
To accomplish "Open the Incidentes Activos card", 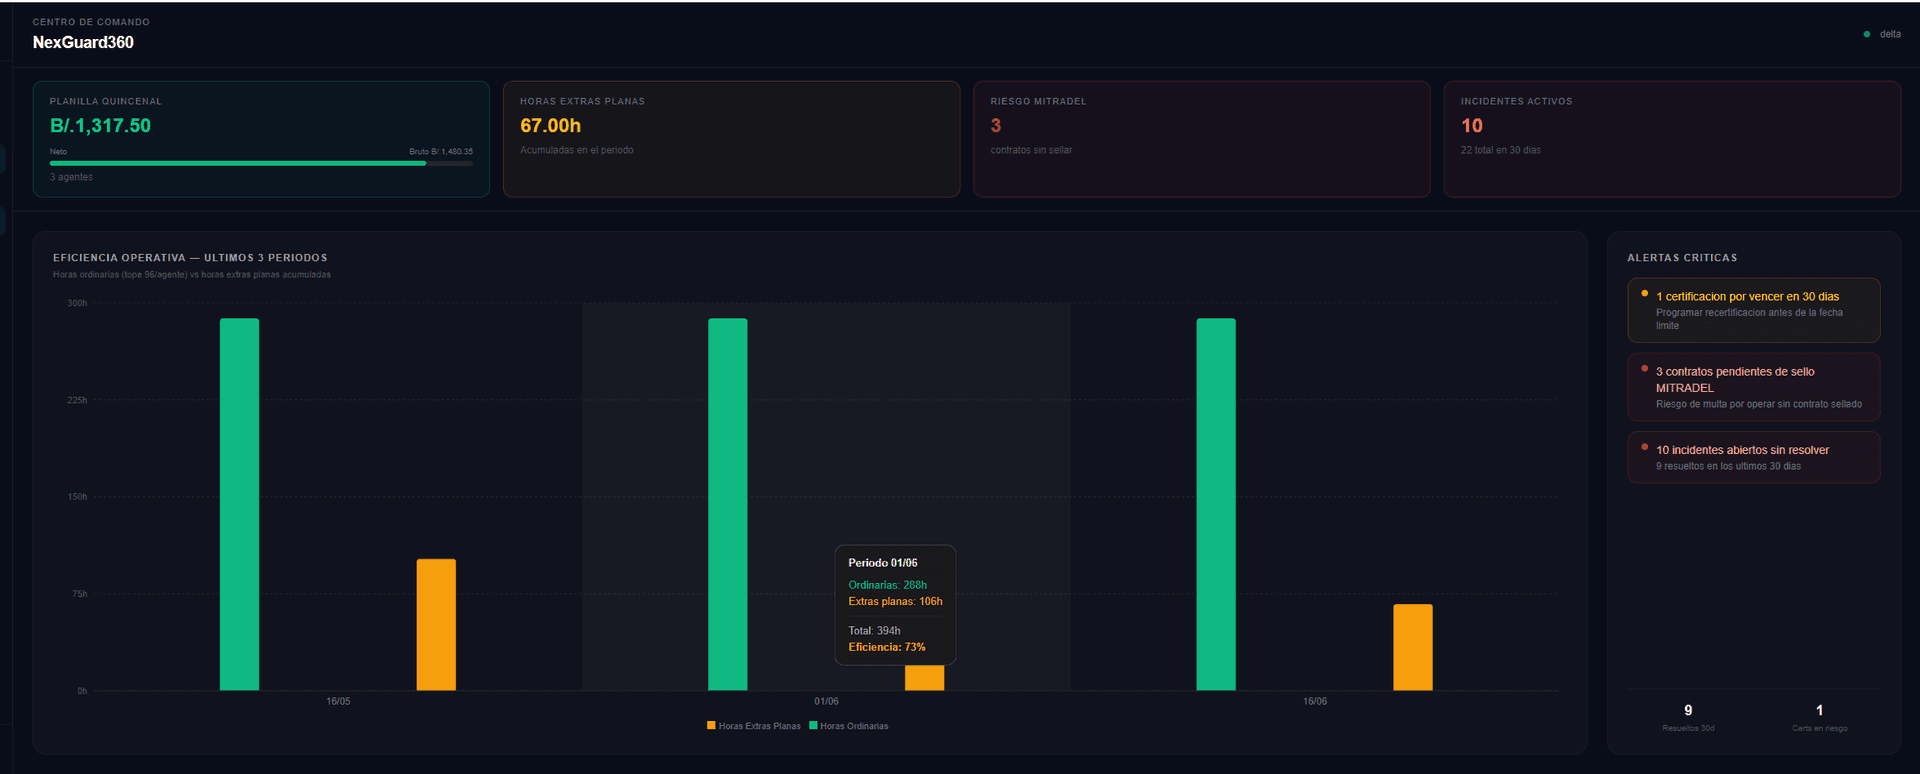I will 1672,139.
